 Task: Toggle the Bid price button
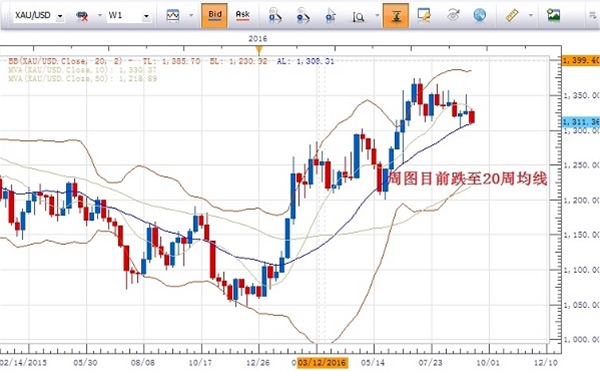coord(214,15)
